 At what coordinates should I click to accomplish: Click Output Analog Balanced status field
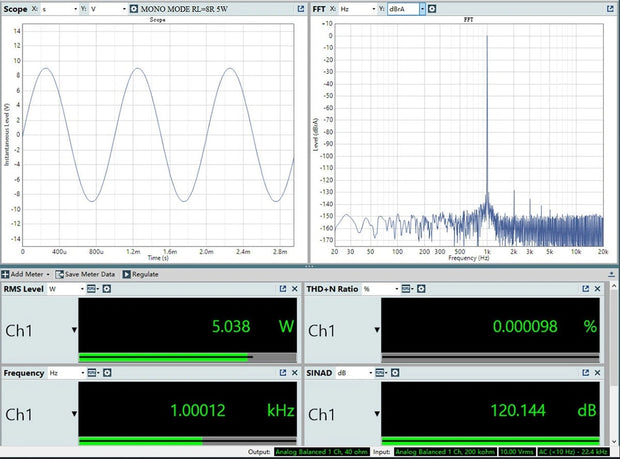click(x=323, y=452)
